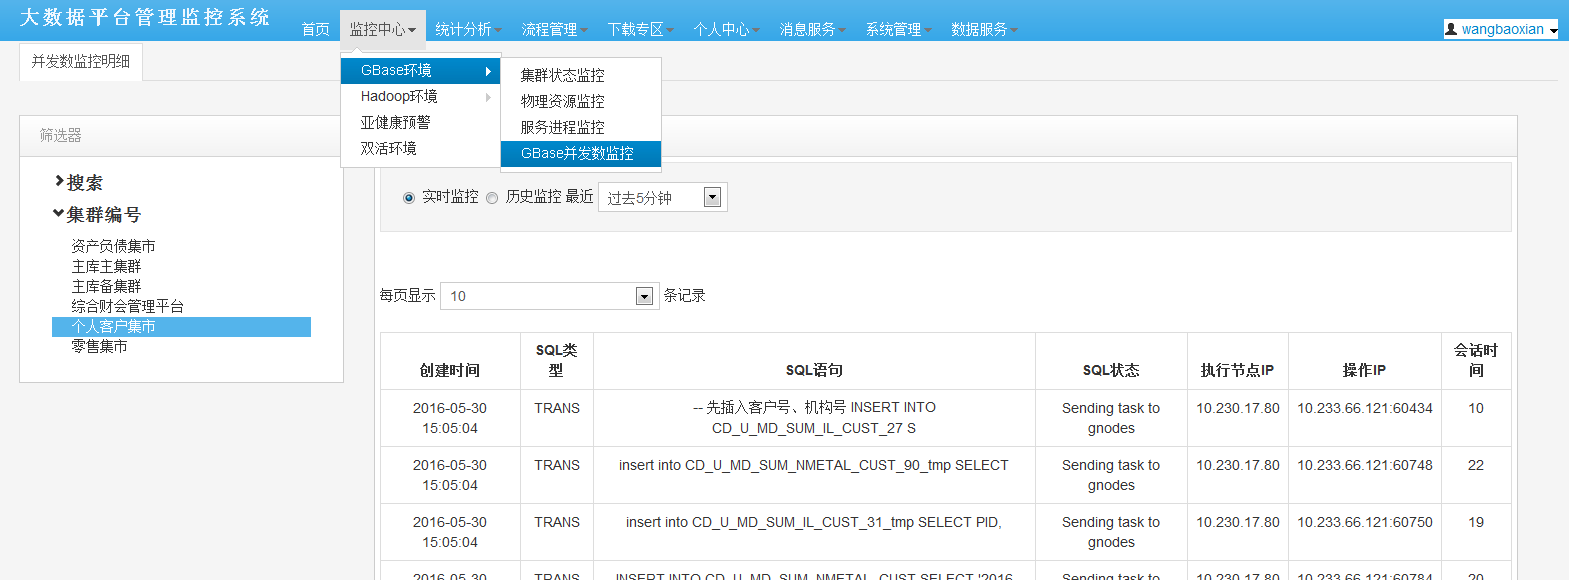
Task: Select the 历史监控 radio button
Action: pyautogui.click(x=492, y=198)
